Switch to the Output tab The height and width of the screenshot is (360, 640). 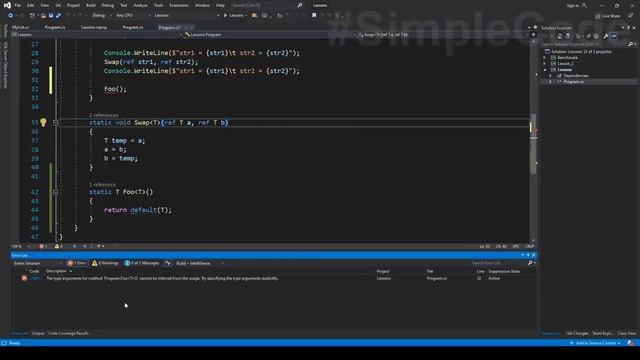point(38,333)
